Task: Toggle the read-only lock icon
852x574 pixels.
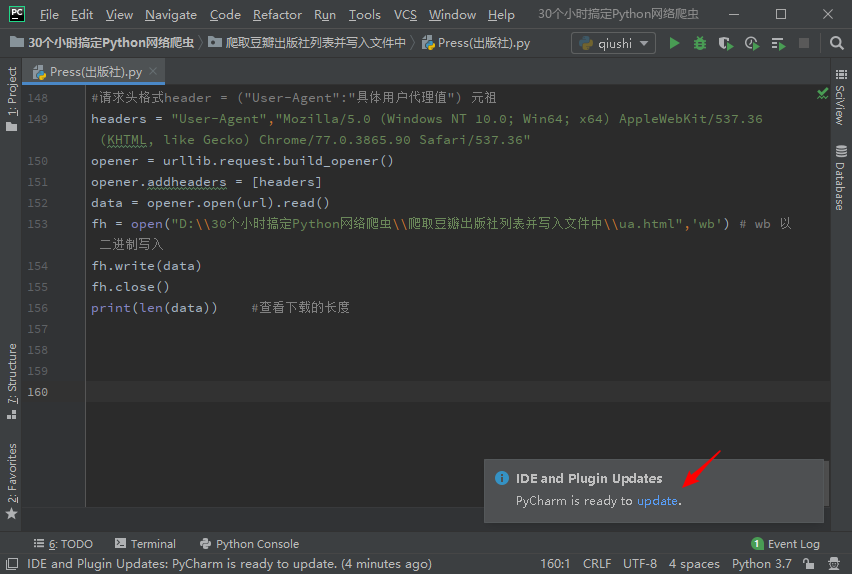Action: pos(811,564)
